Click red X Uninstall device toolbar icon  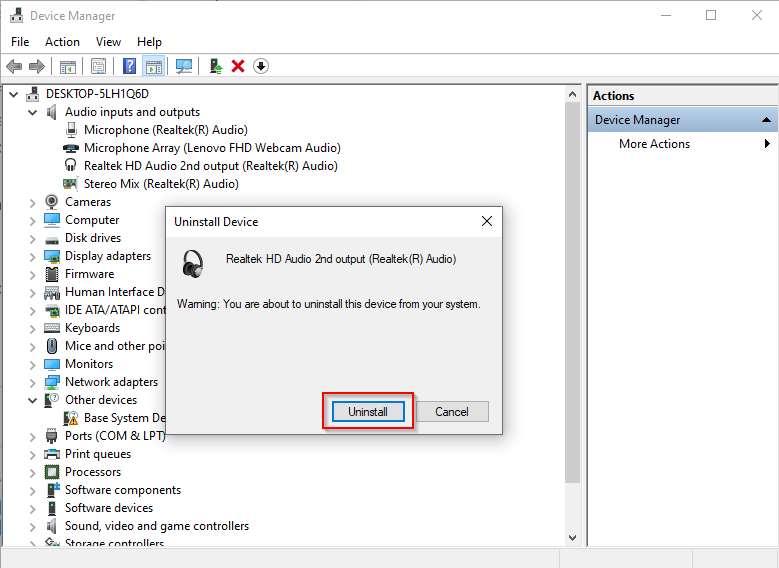coord(238,66)
